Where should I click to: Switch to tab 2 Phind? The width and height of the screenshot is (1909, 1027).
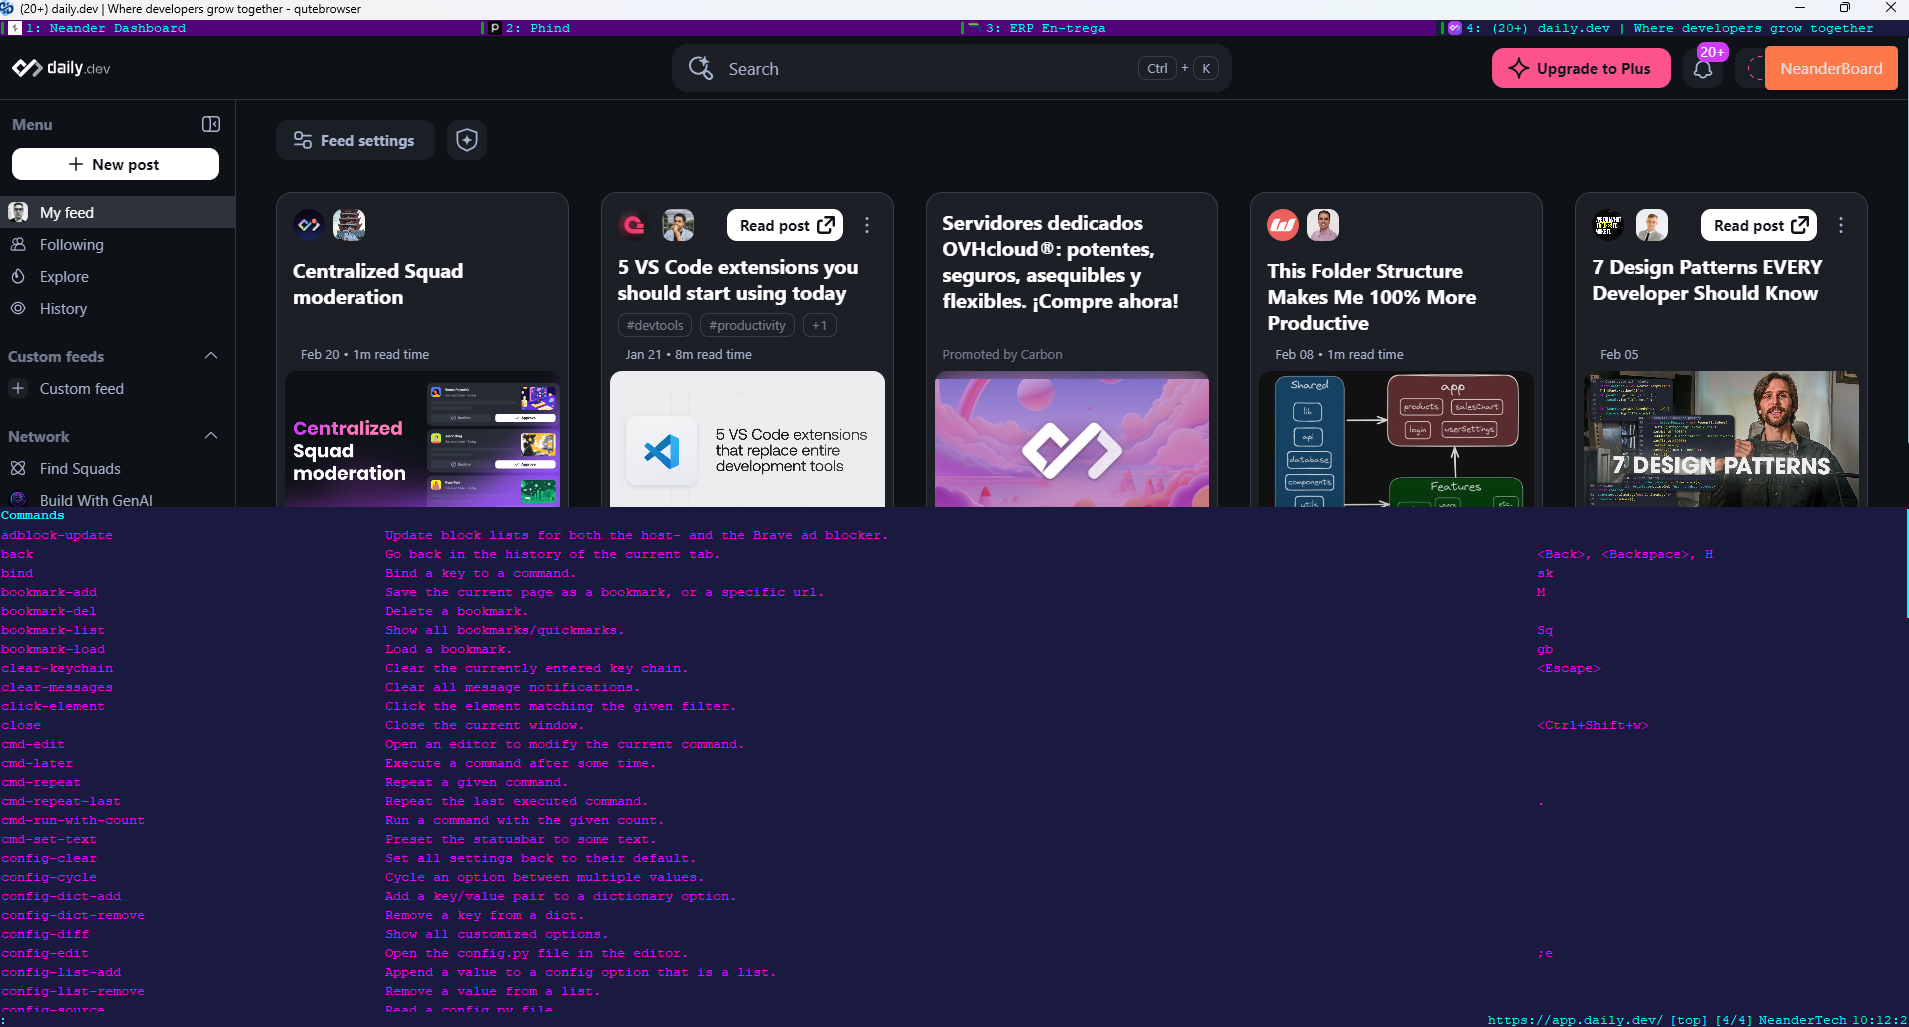[722, 28]
